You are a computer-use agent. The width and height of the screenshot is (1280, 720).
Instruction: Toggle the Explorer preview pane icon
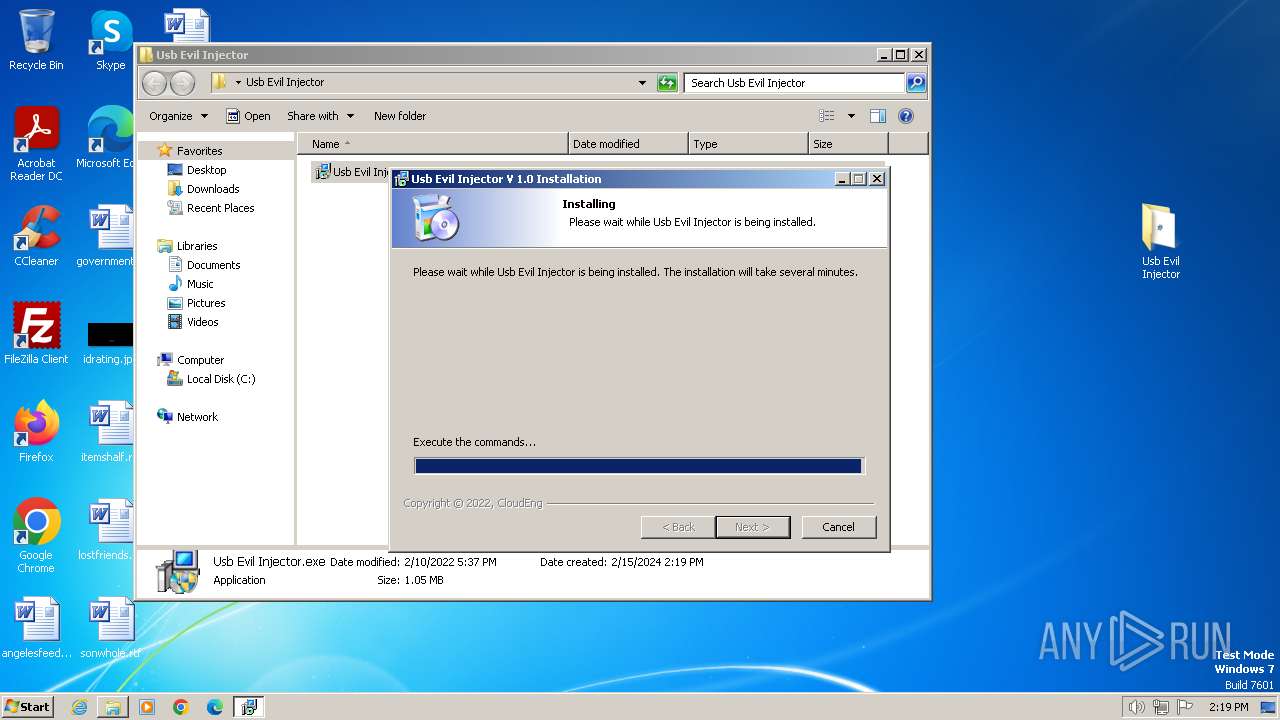coord(878,116)
